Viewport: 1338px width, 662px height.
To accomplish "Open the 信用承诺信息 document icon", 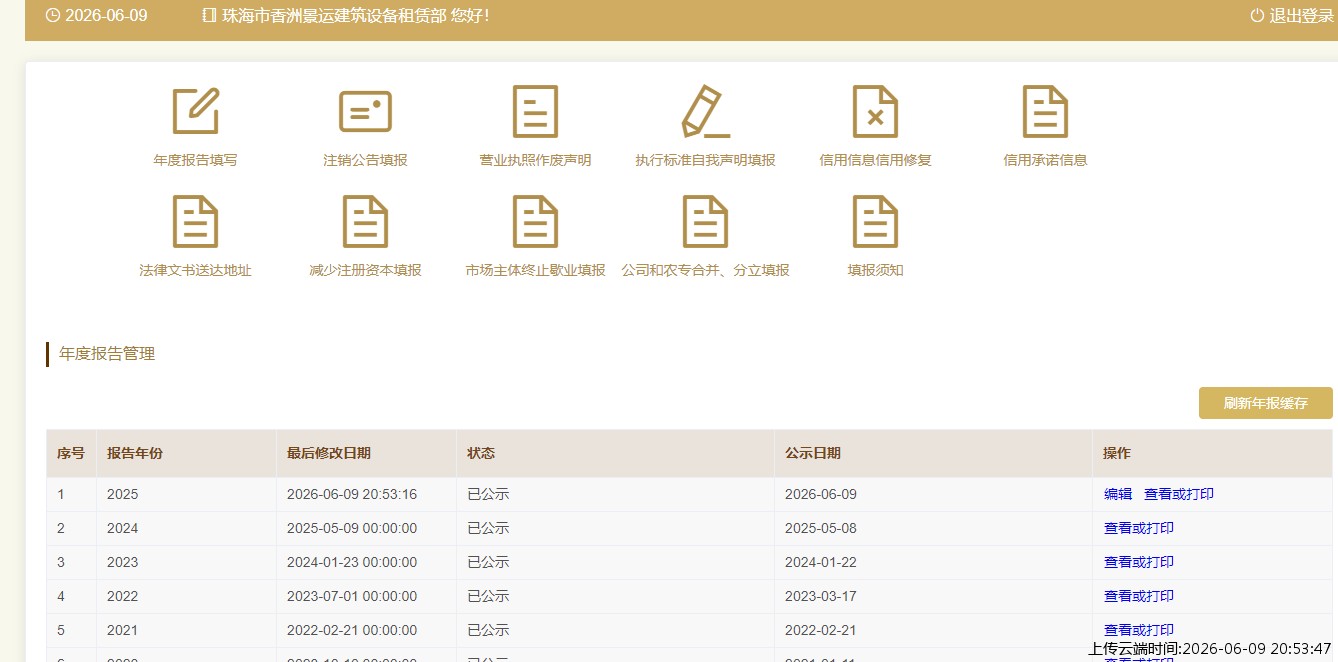I will [1045, 111].
